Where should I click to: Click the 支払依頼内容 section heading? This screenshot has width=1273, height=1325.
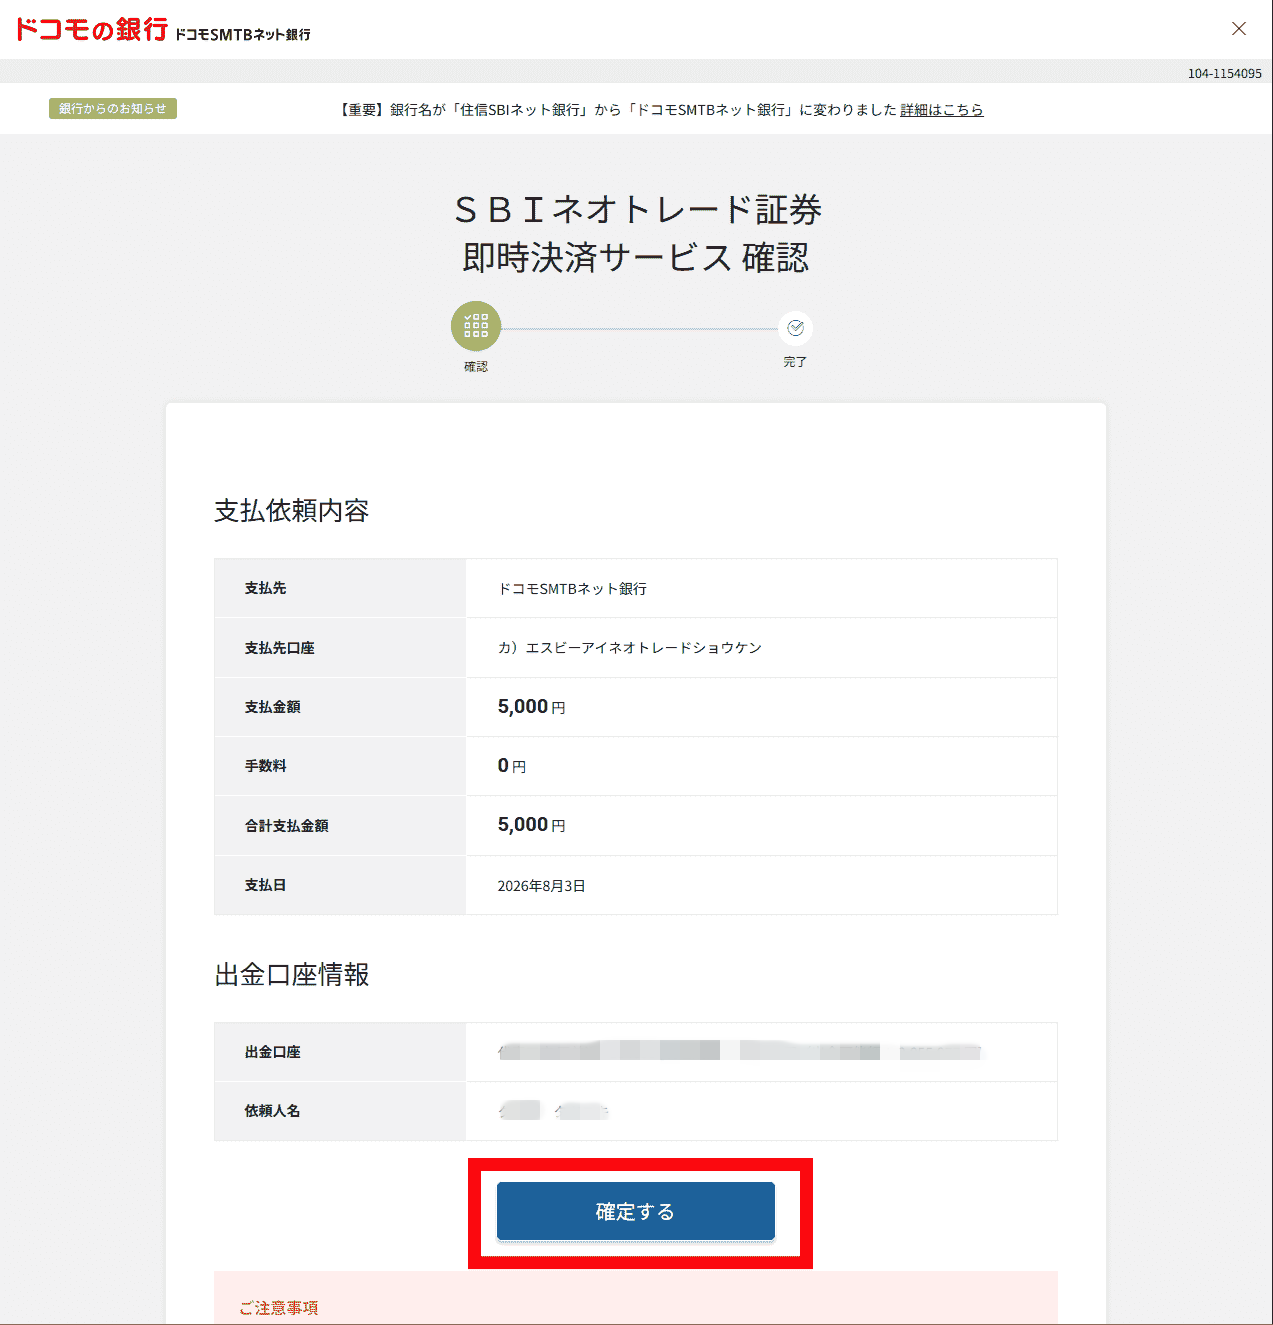291,511
